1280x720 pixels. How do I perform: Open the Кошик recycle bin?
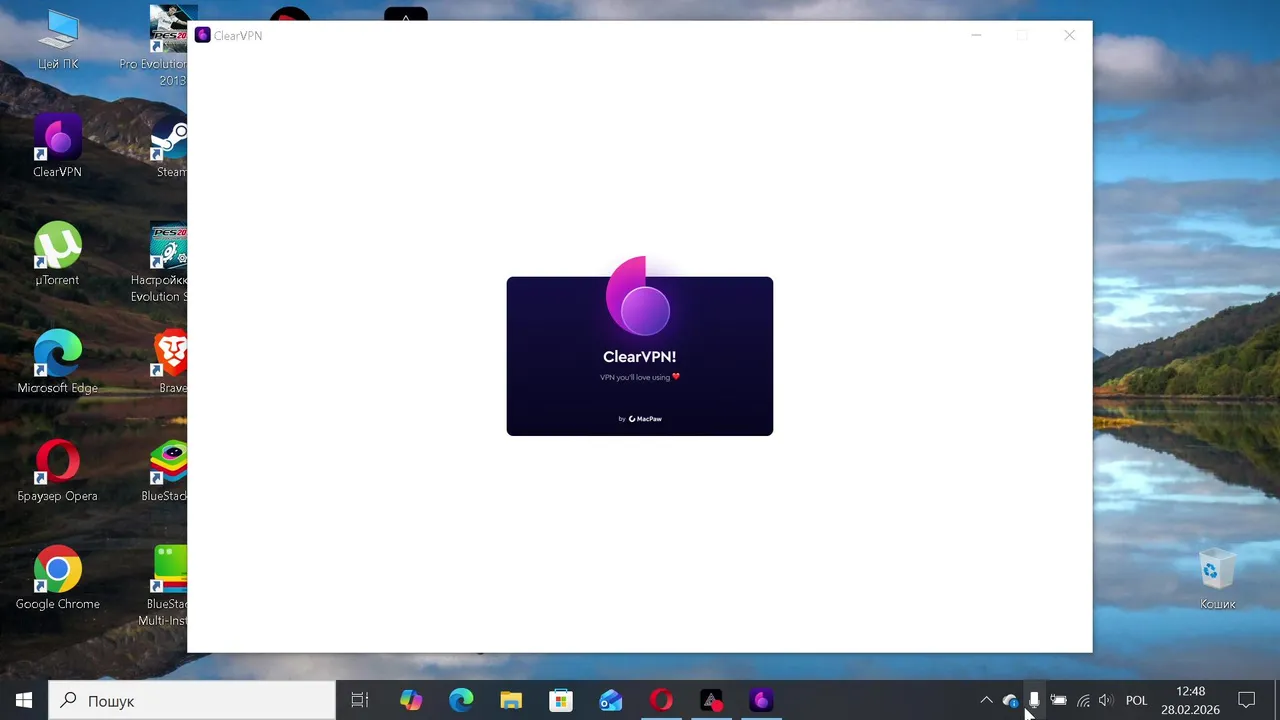coord(1217,578)
